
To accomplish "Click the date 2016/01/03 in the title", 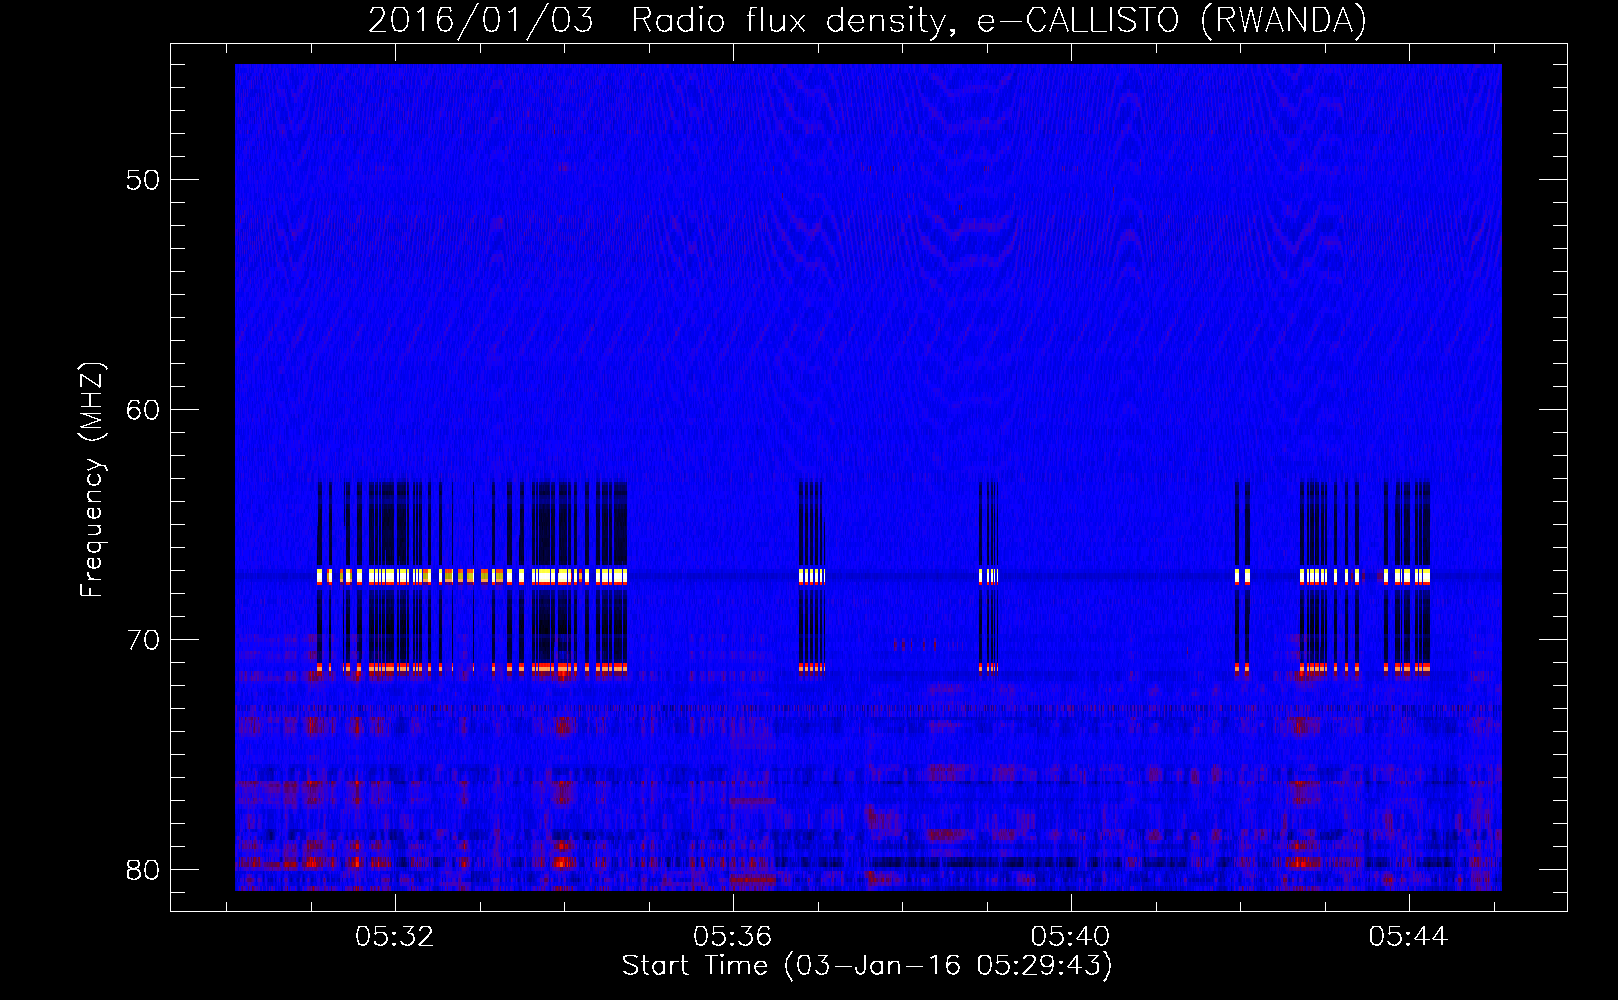I will click(x=480, y=21).
